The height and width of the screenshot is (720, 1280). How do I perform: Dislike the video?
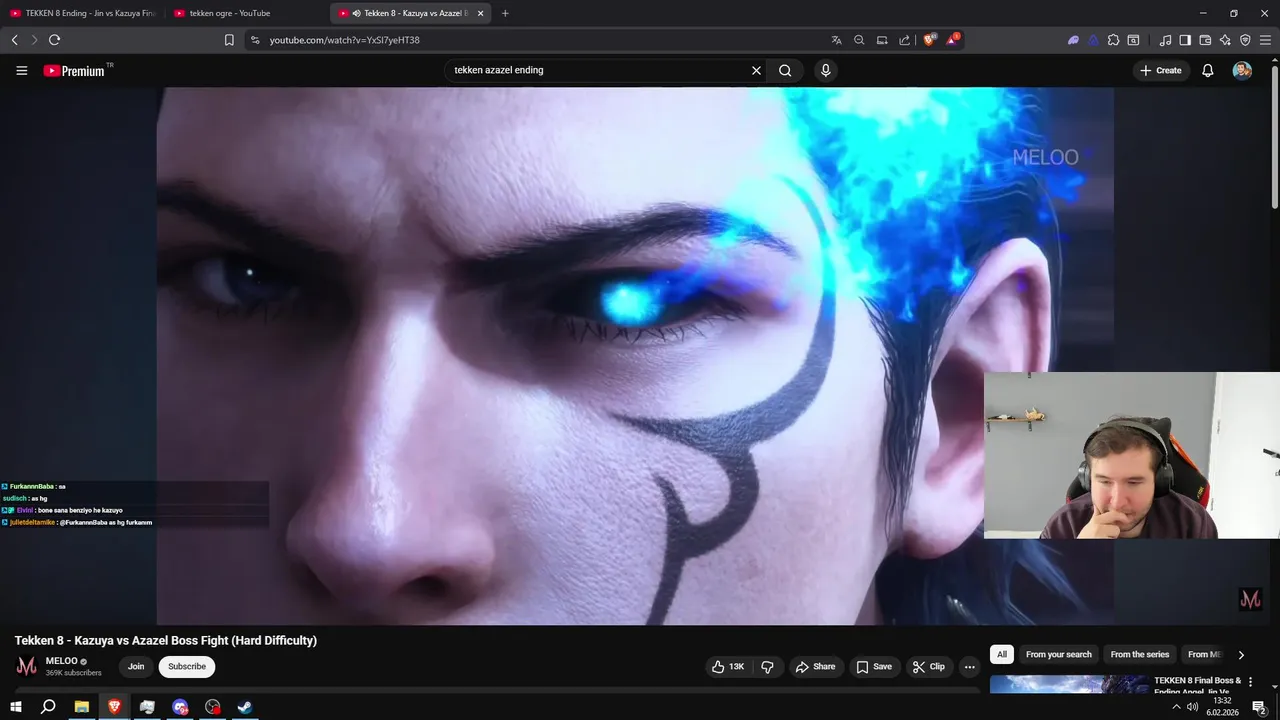point(768,667)
